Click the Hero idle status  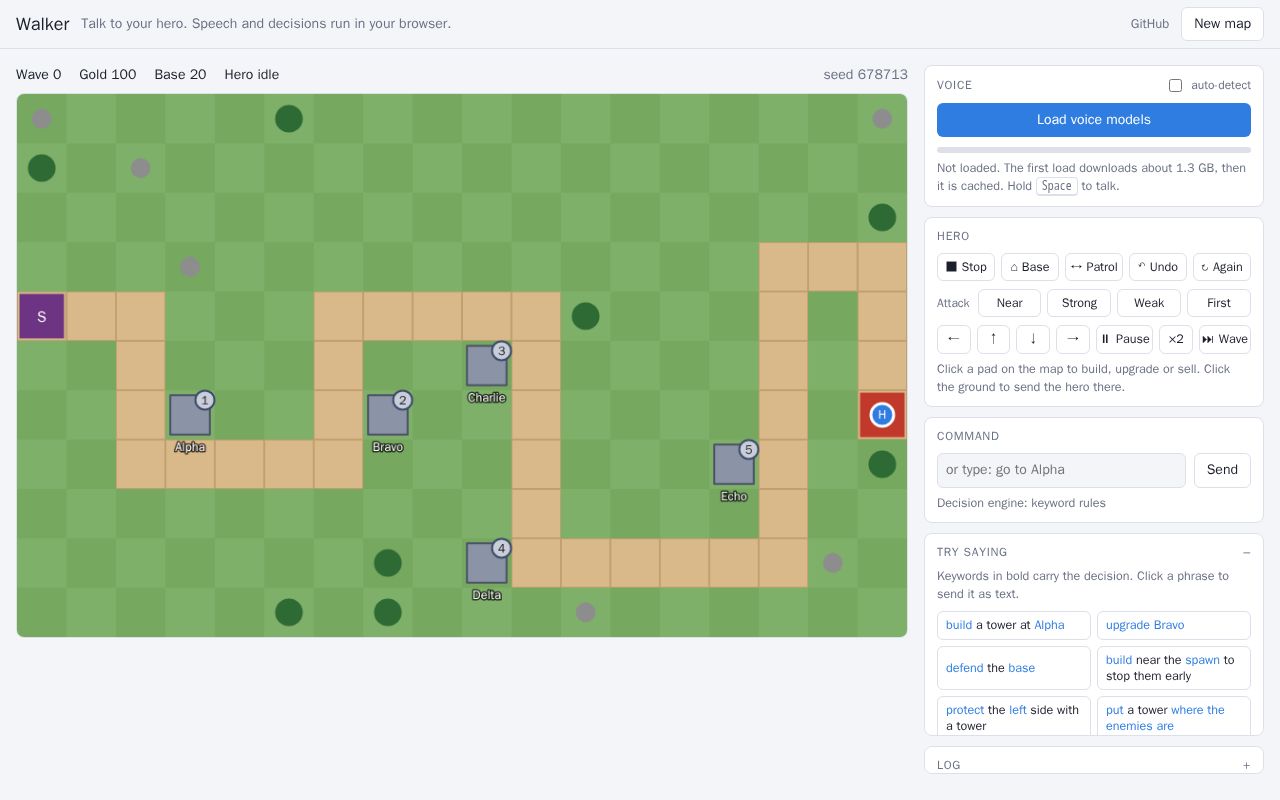252,75
